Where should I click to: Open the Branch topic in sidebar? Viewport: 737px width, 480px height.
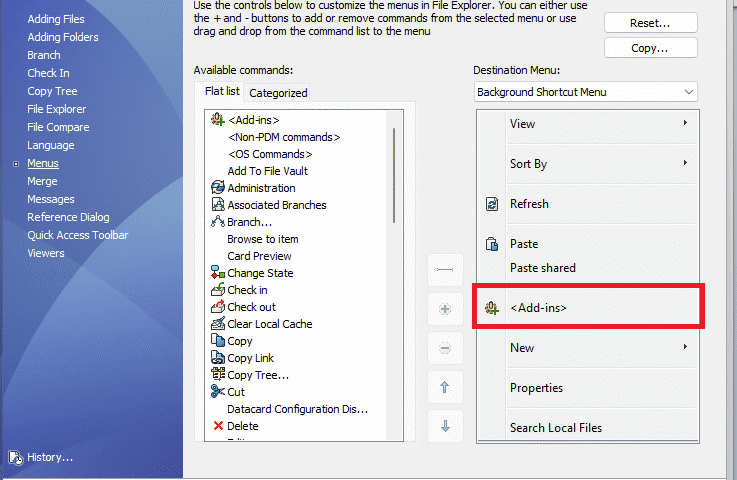(44, 55)
